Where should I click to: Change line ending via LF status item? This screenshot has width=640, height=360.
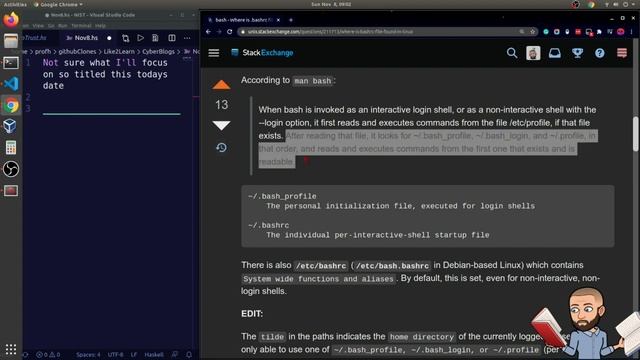coord(134,355)
